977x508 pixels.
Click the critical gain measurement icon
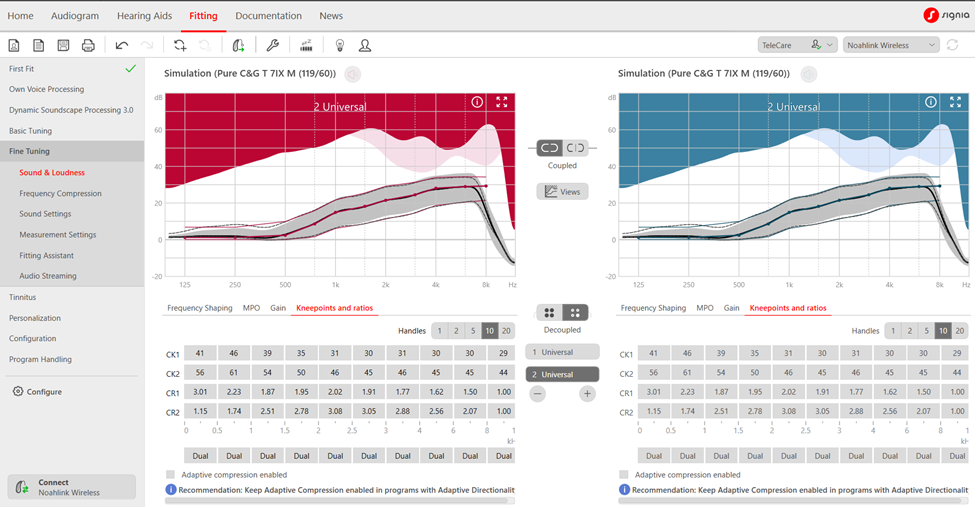(x=306, y=46)
